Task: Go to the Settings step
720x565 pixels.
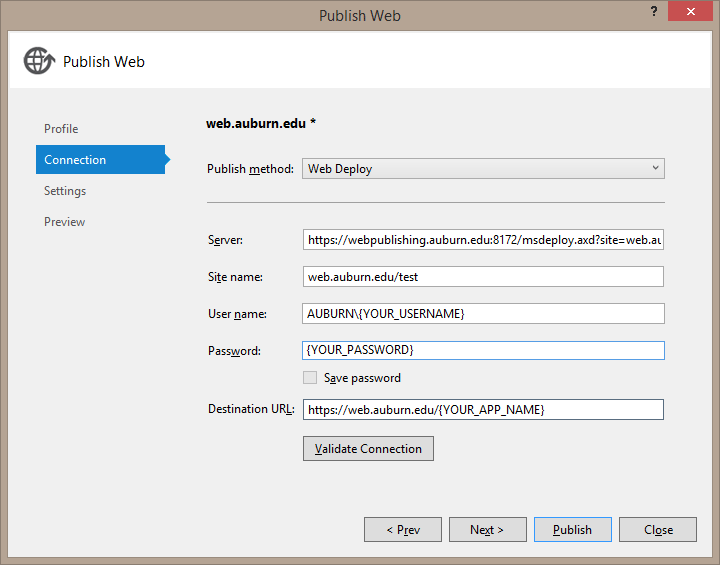Action: click(65, 191)
